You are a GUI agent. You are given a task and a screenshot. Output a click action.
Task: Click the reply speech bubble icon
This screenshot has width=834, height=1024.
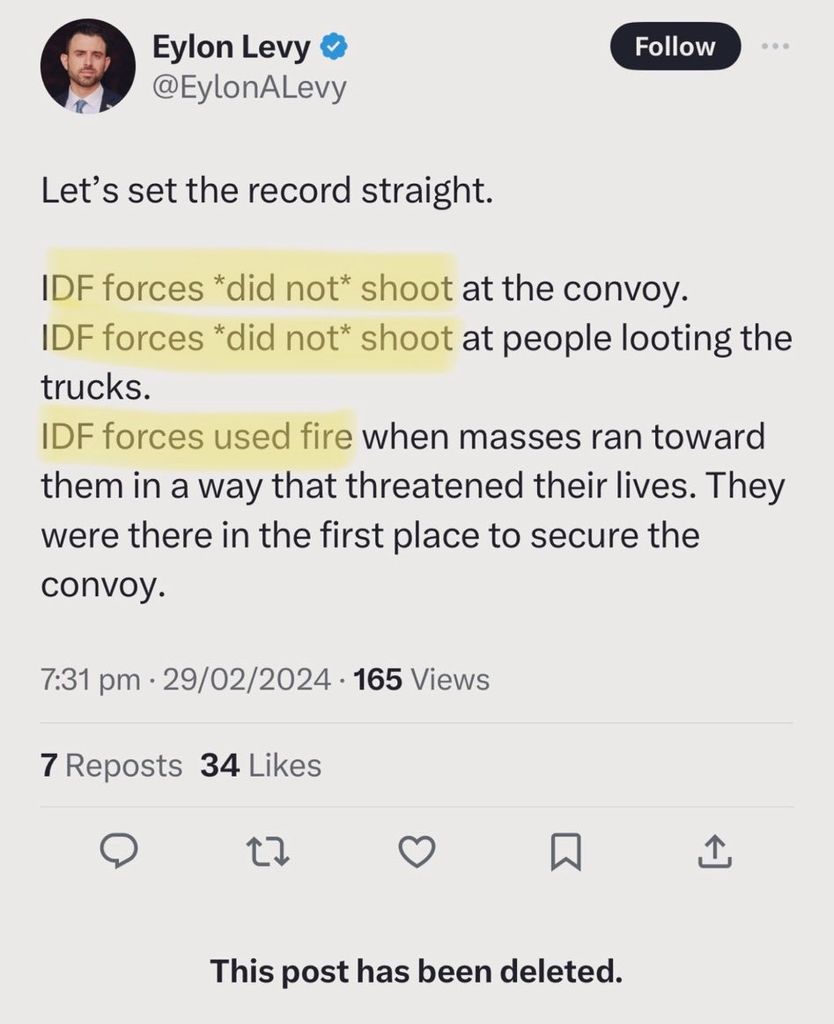121,851
